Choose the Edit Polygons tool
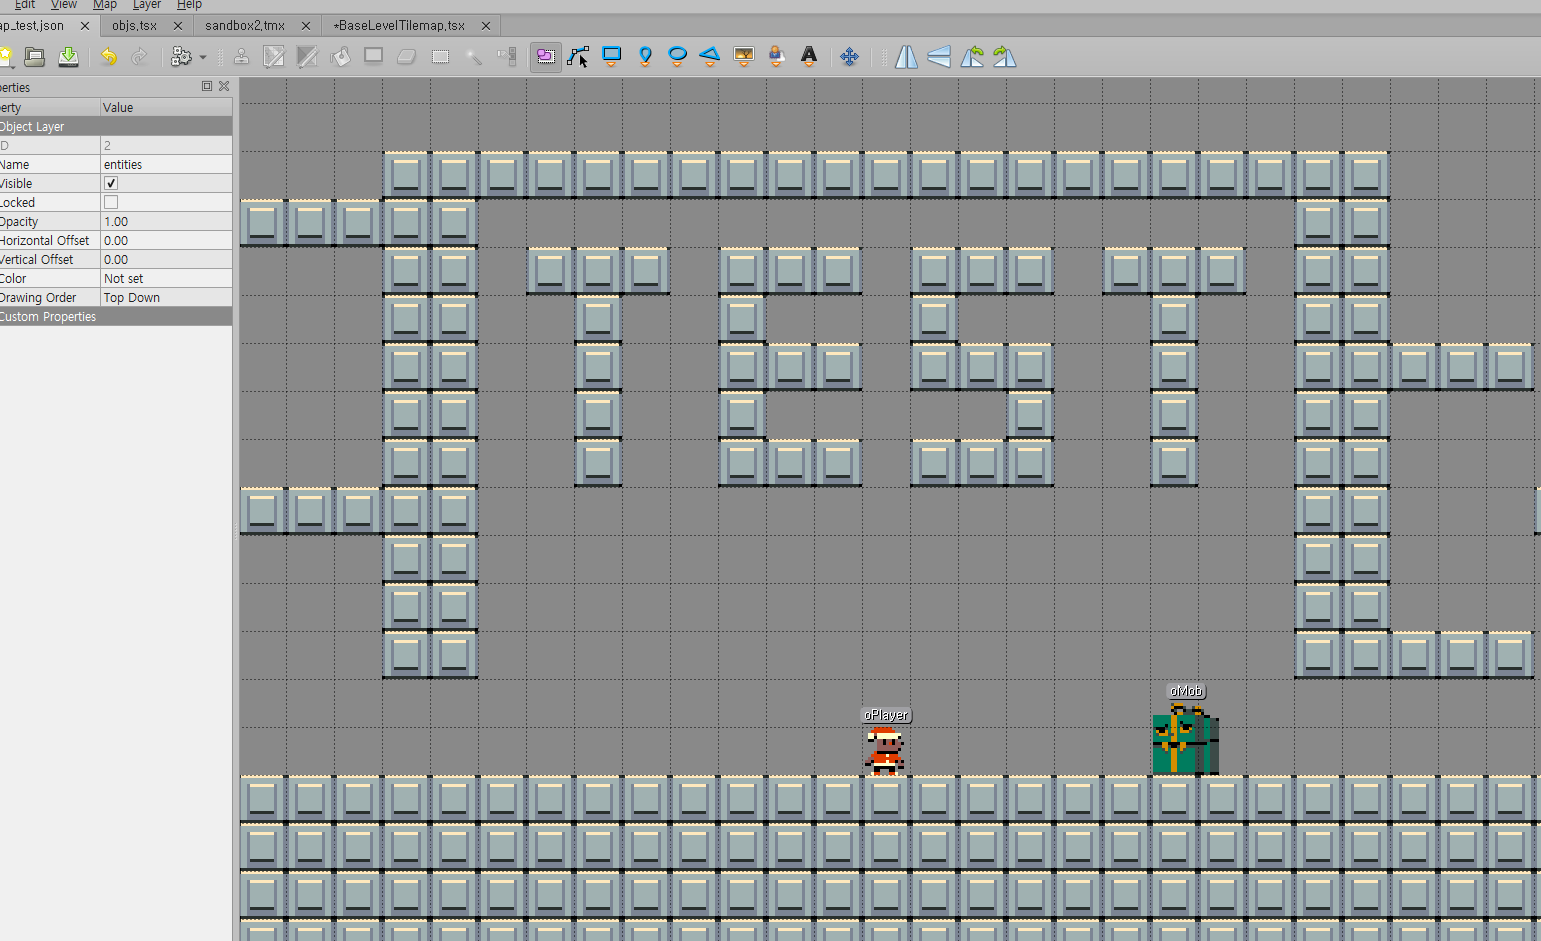1541x941 pixels. [578, 57]
